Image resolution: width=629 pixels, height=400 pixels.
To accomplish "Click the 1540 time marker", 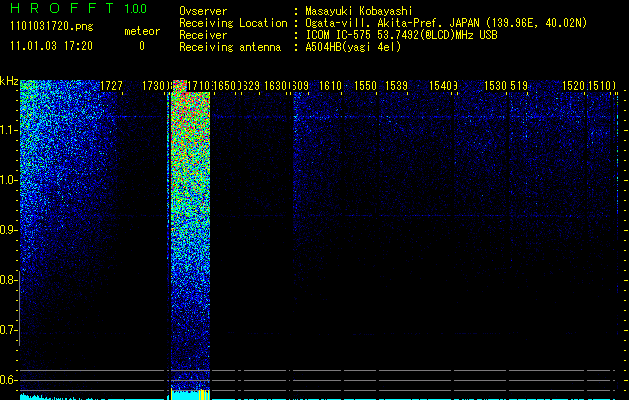I will coord(440,86).
